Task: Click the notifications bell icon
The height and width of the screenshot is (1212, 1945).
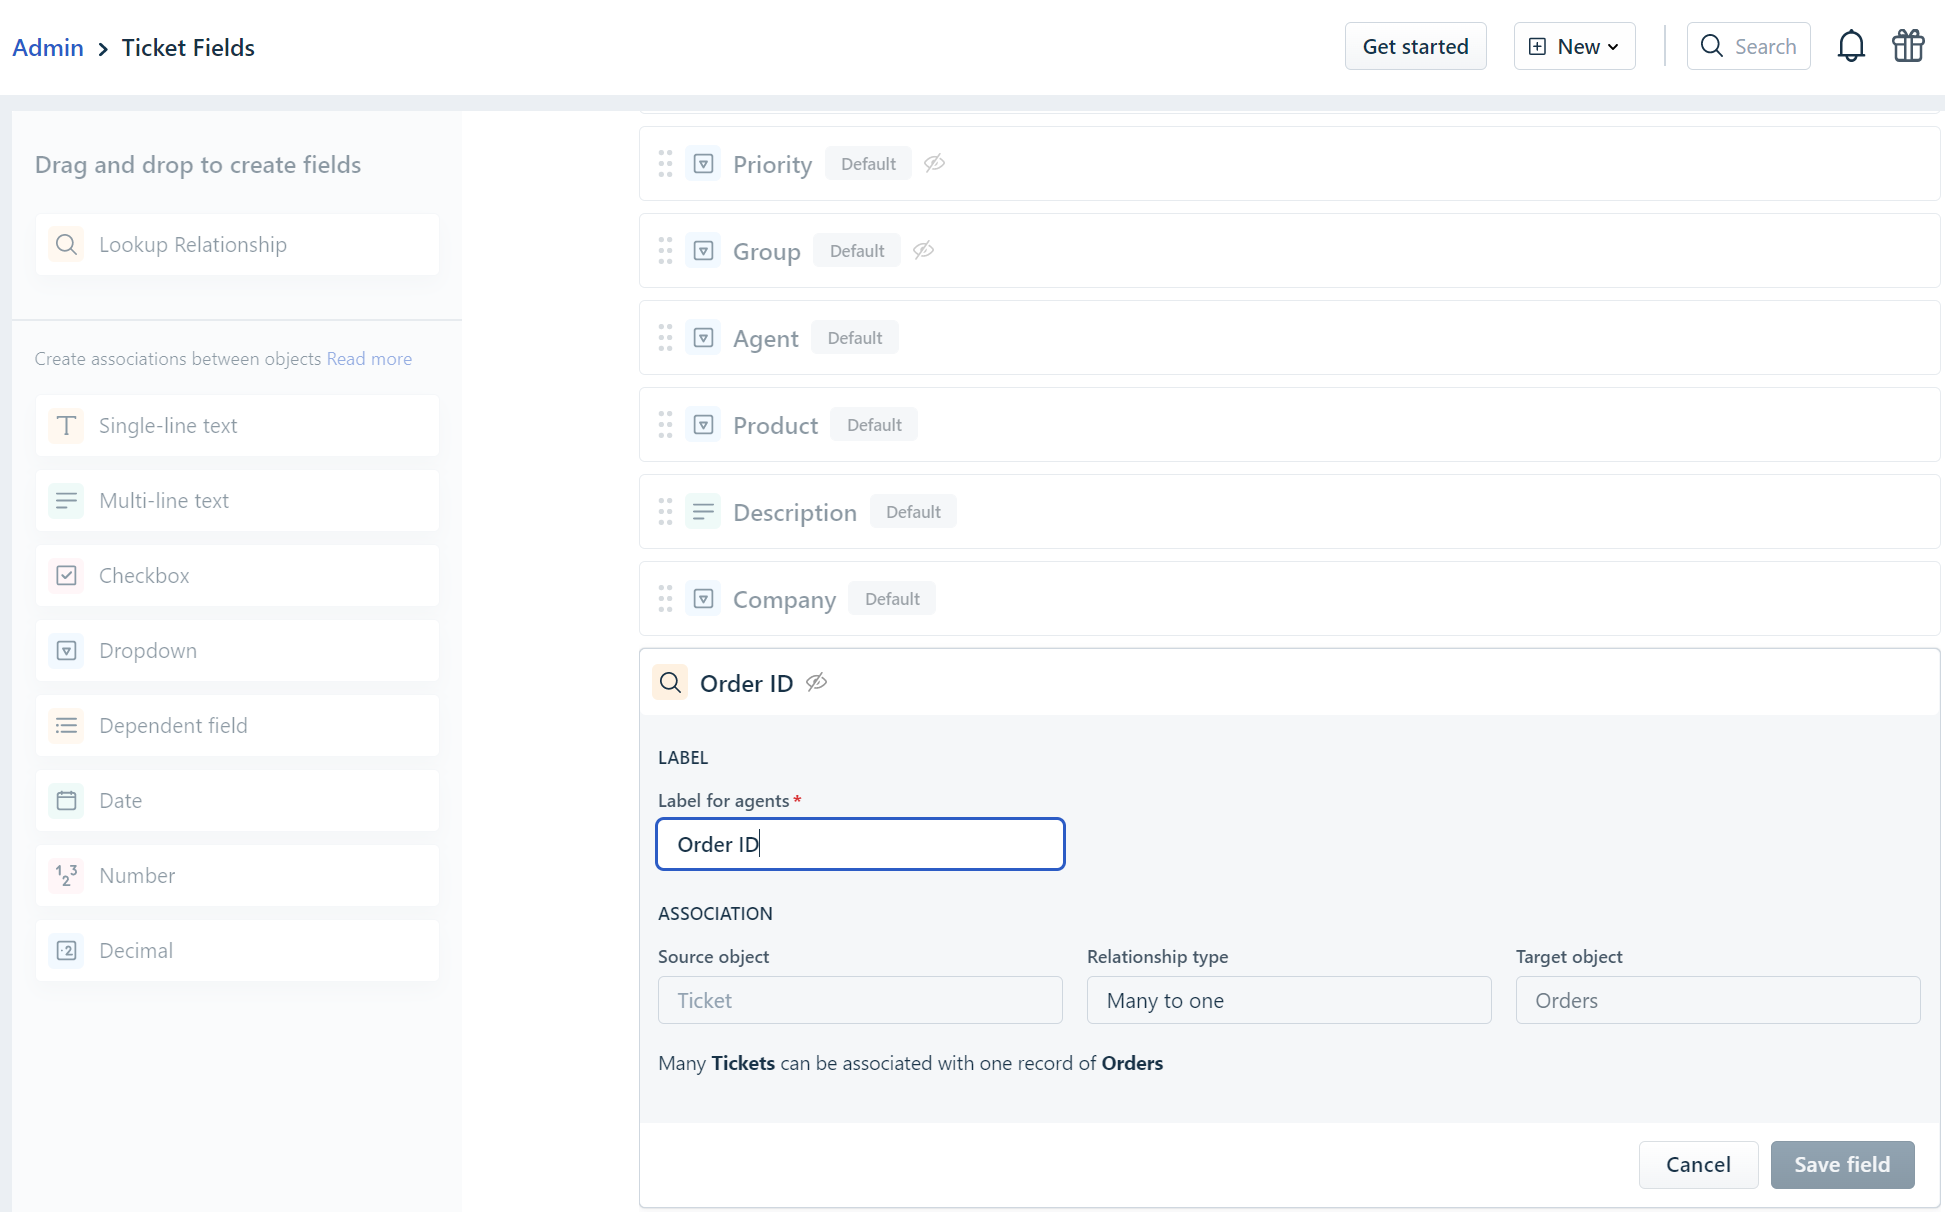Action: coord(1851,46)
